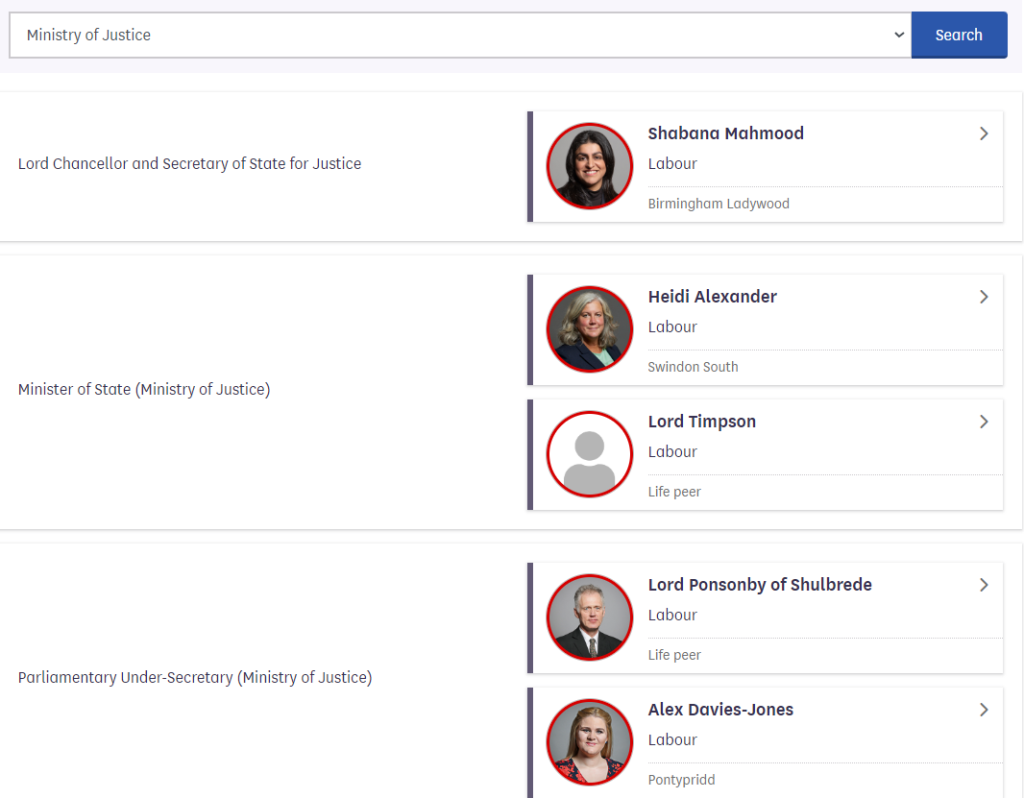Click Lord Ponsonby of Shulbrede's portrait photo
Image resolution: width=1024 pixels, height=798 pixels.
pyautogui.click(x=589, y=617)
